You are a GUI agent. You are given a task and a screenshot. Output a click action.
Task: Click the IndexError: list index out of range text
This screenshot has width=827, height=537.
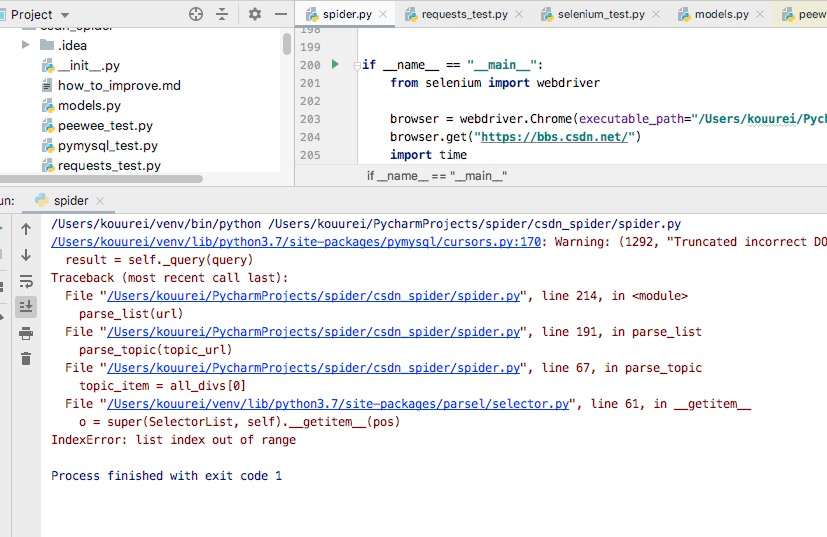174,440
